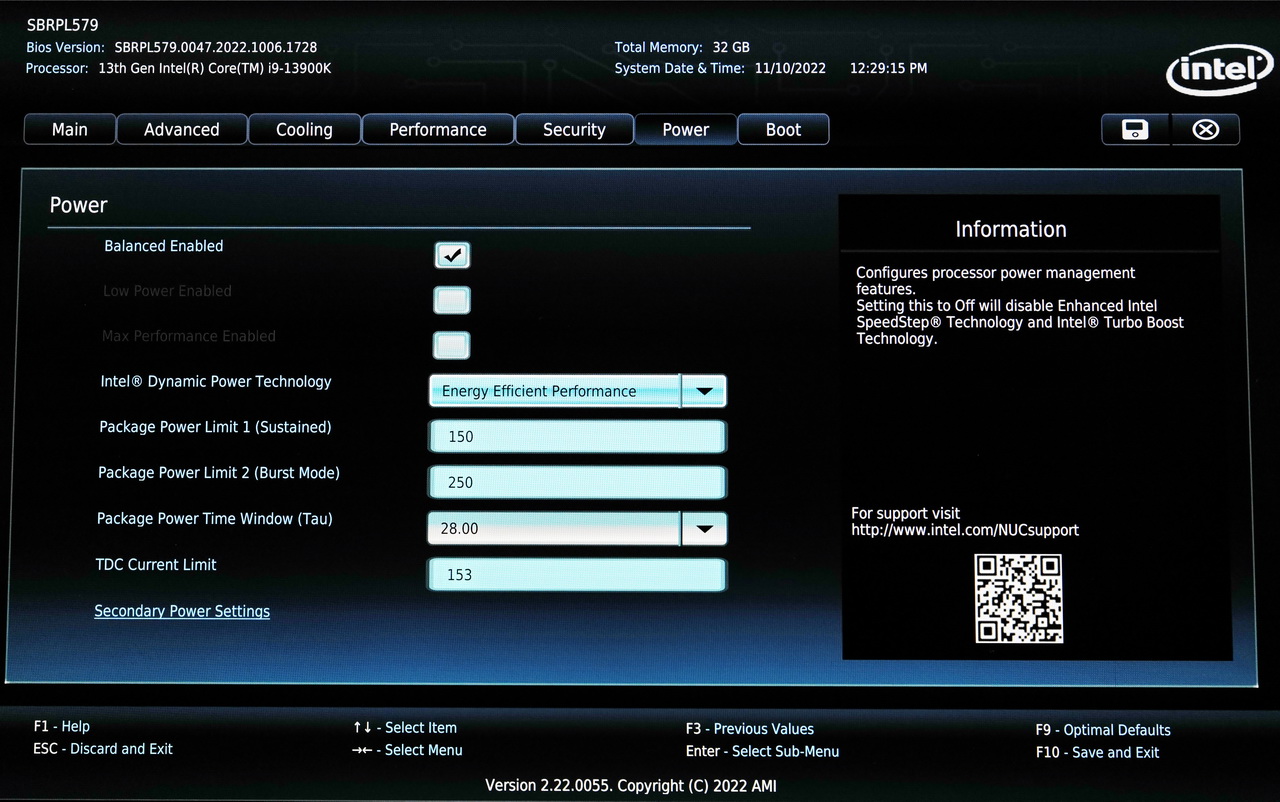Click the floppy disk save icon
The image size is (1280, 802).
[x=1135, y=130]
